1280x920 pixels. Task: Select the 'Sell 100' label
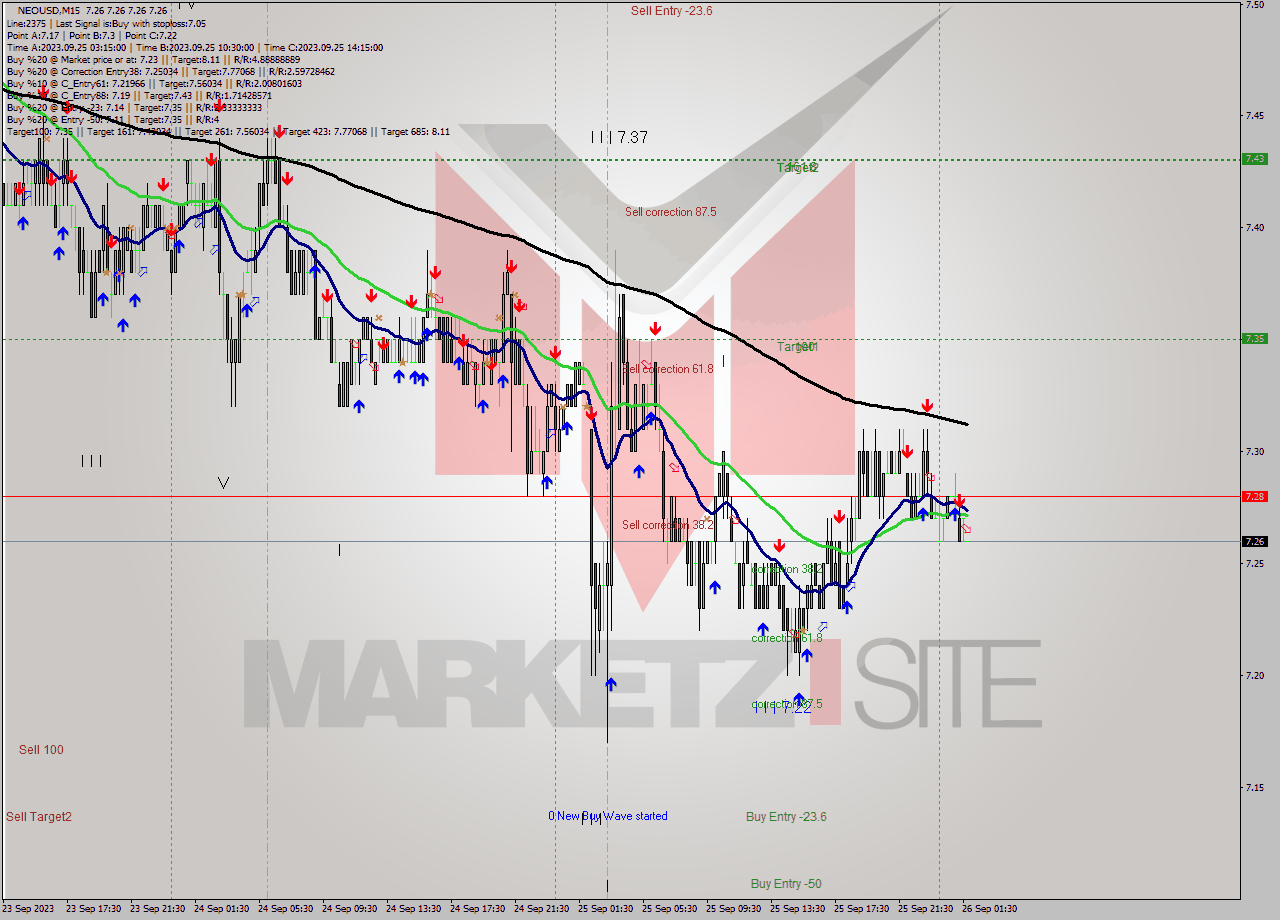click(x=41, y=750)
